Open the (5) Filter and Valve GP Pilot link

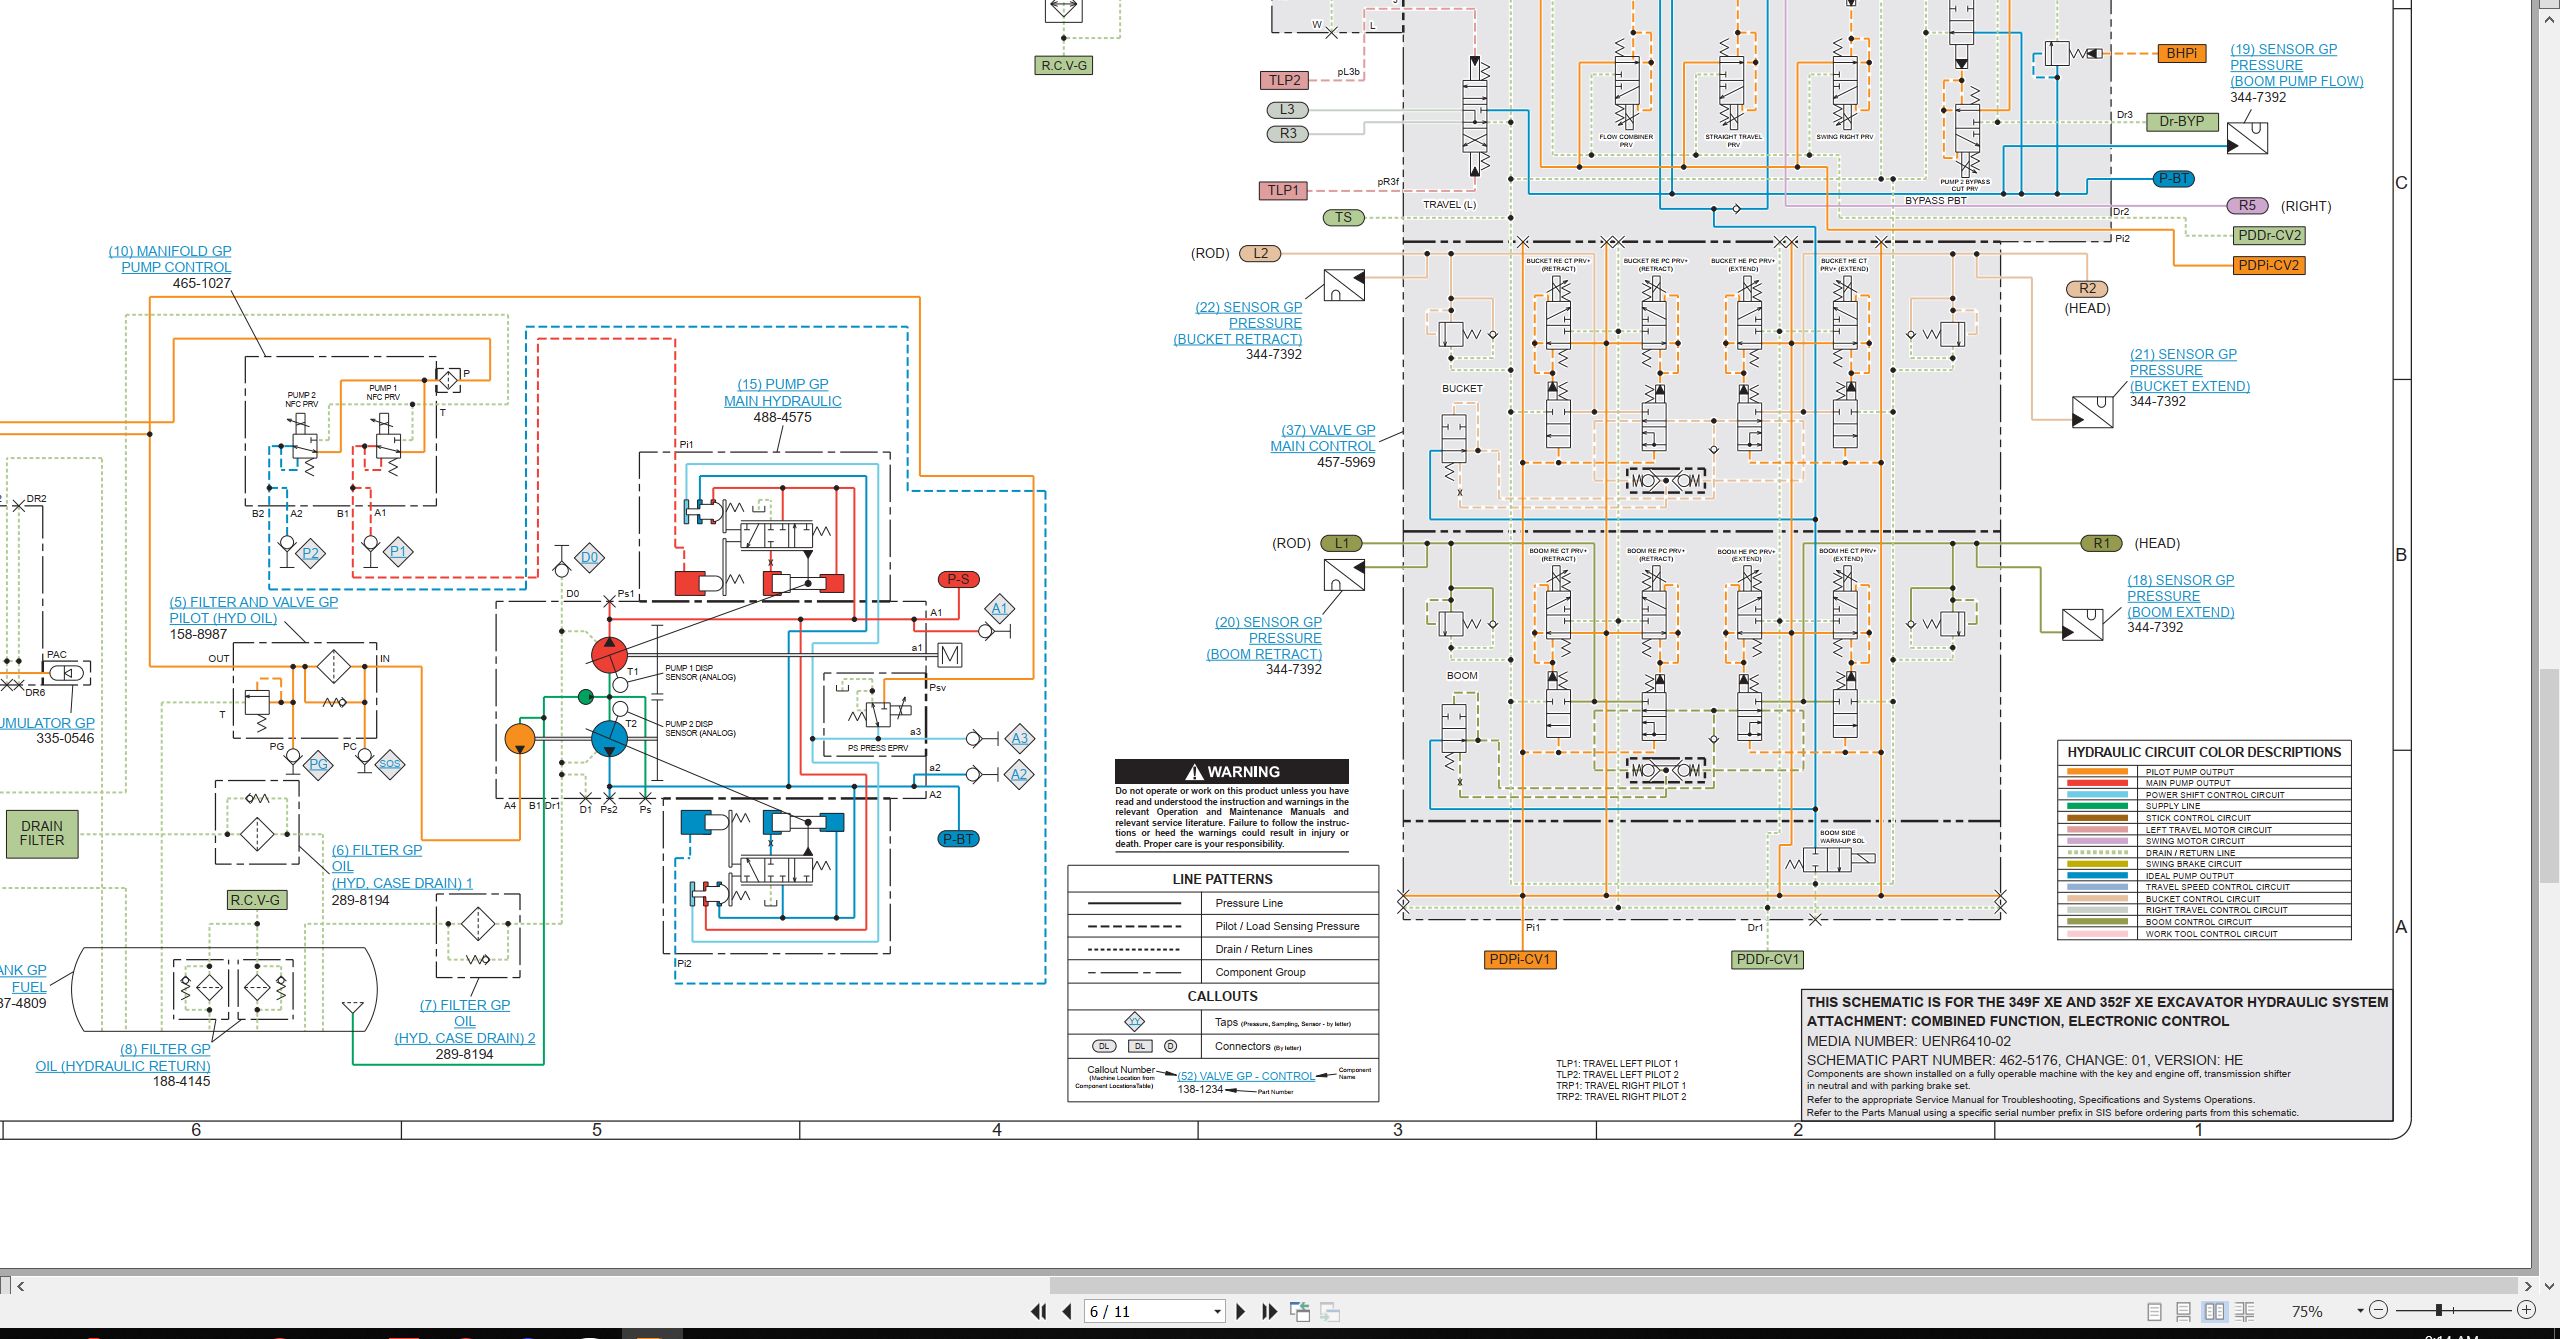click(x=253, y=610)
